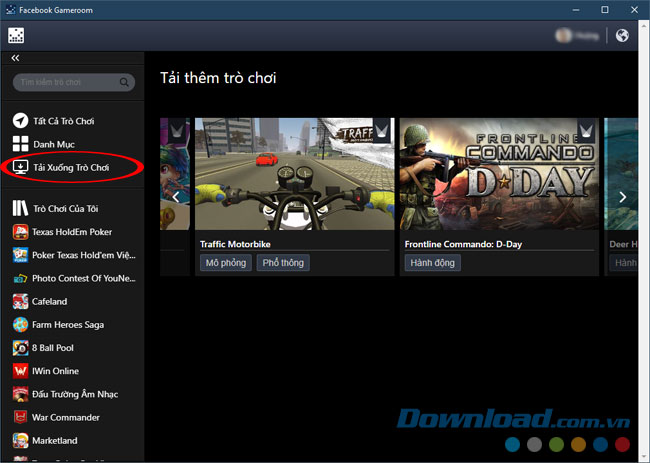Open War Commander game
The width and height of the screenshot is (650, 463).
(66, 417)
